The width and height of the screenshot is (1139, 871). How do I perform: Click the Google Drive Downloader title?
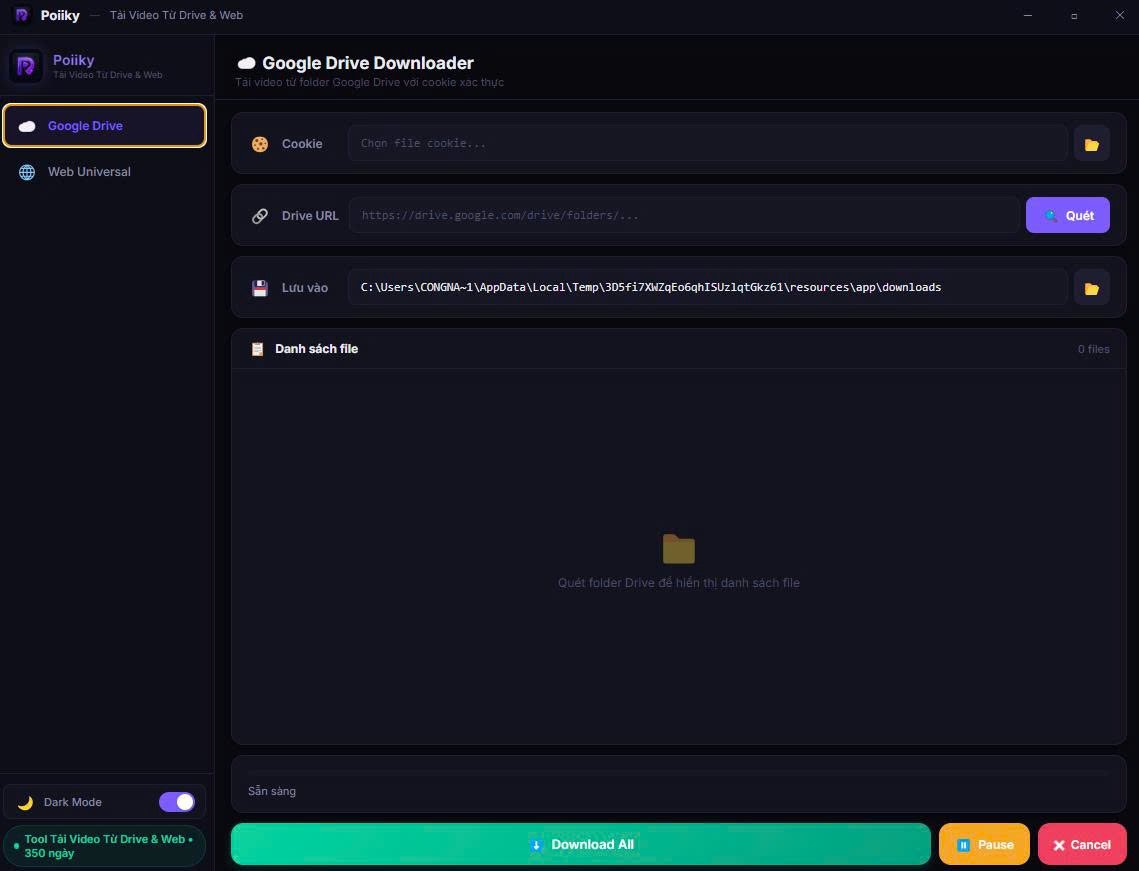click(x=368, y=63)
